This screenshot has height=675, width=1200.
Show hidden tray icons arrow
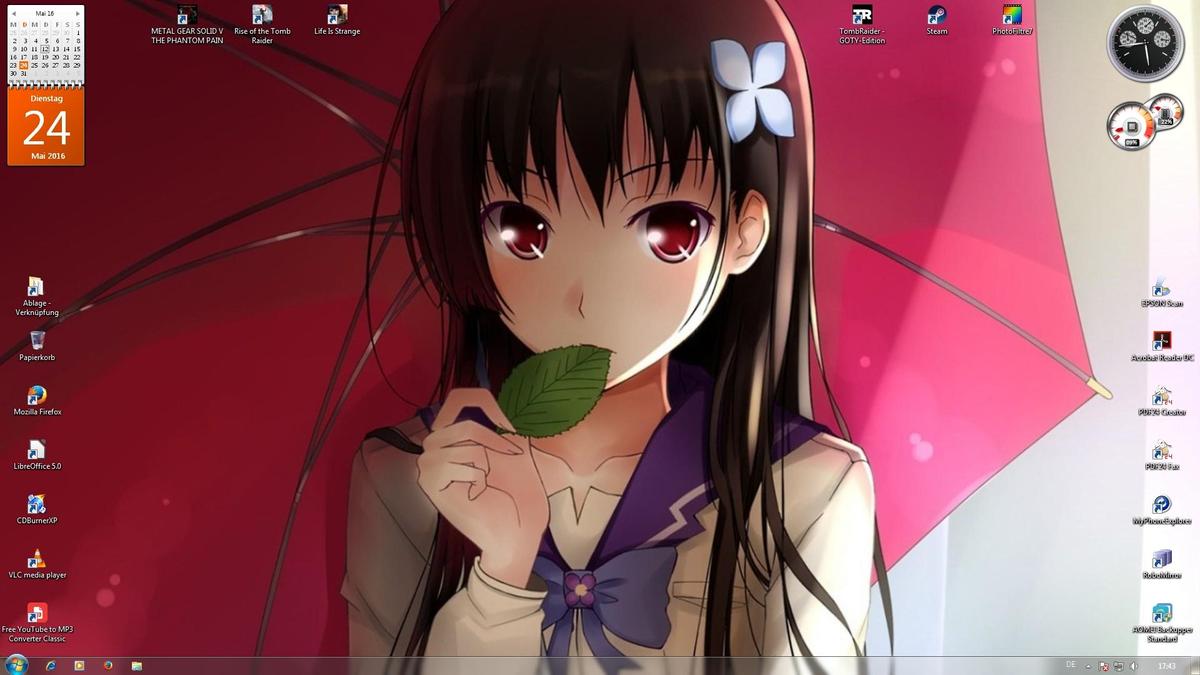point(1088,666)
